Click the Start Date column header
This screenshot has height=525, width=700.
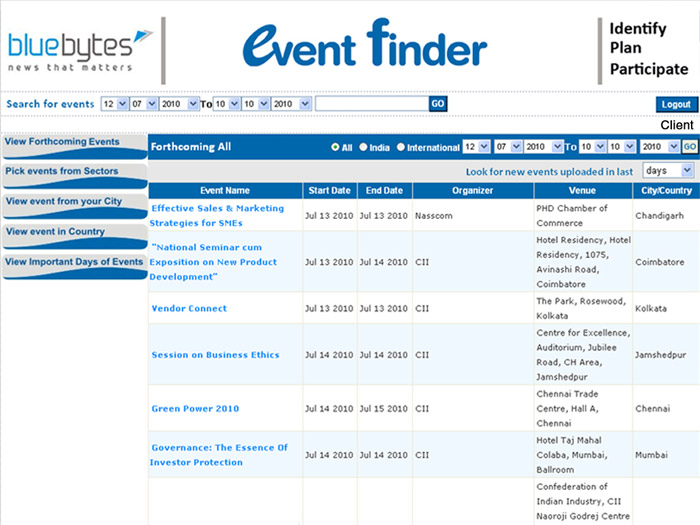[x=329, y=191]
